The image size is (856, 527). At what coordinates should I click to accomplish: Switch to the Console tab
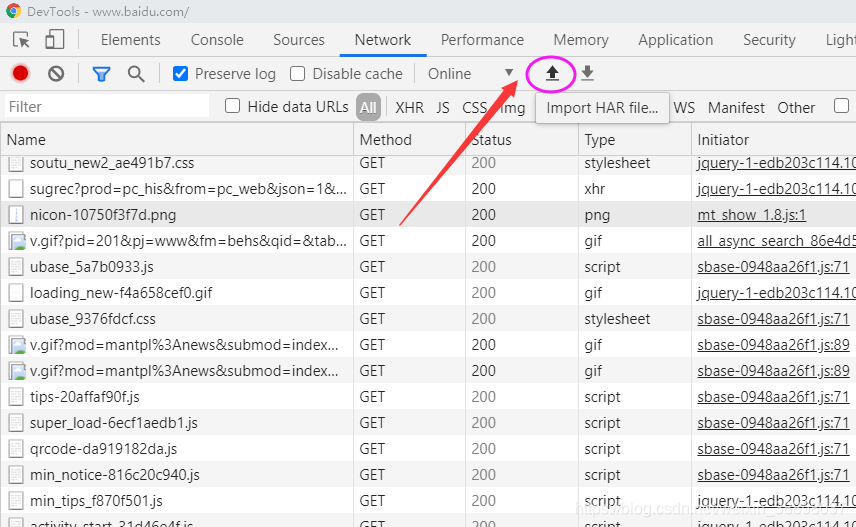pyautogui.click(x=217, y=40)
